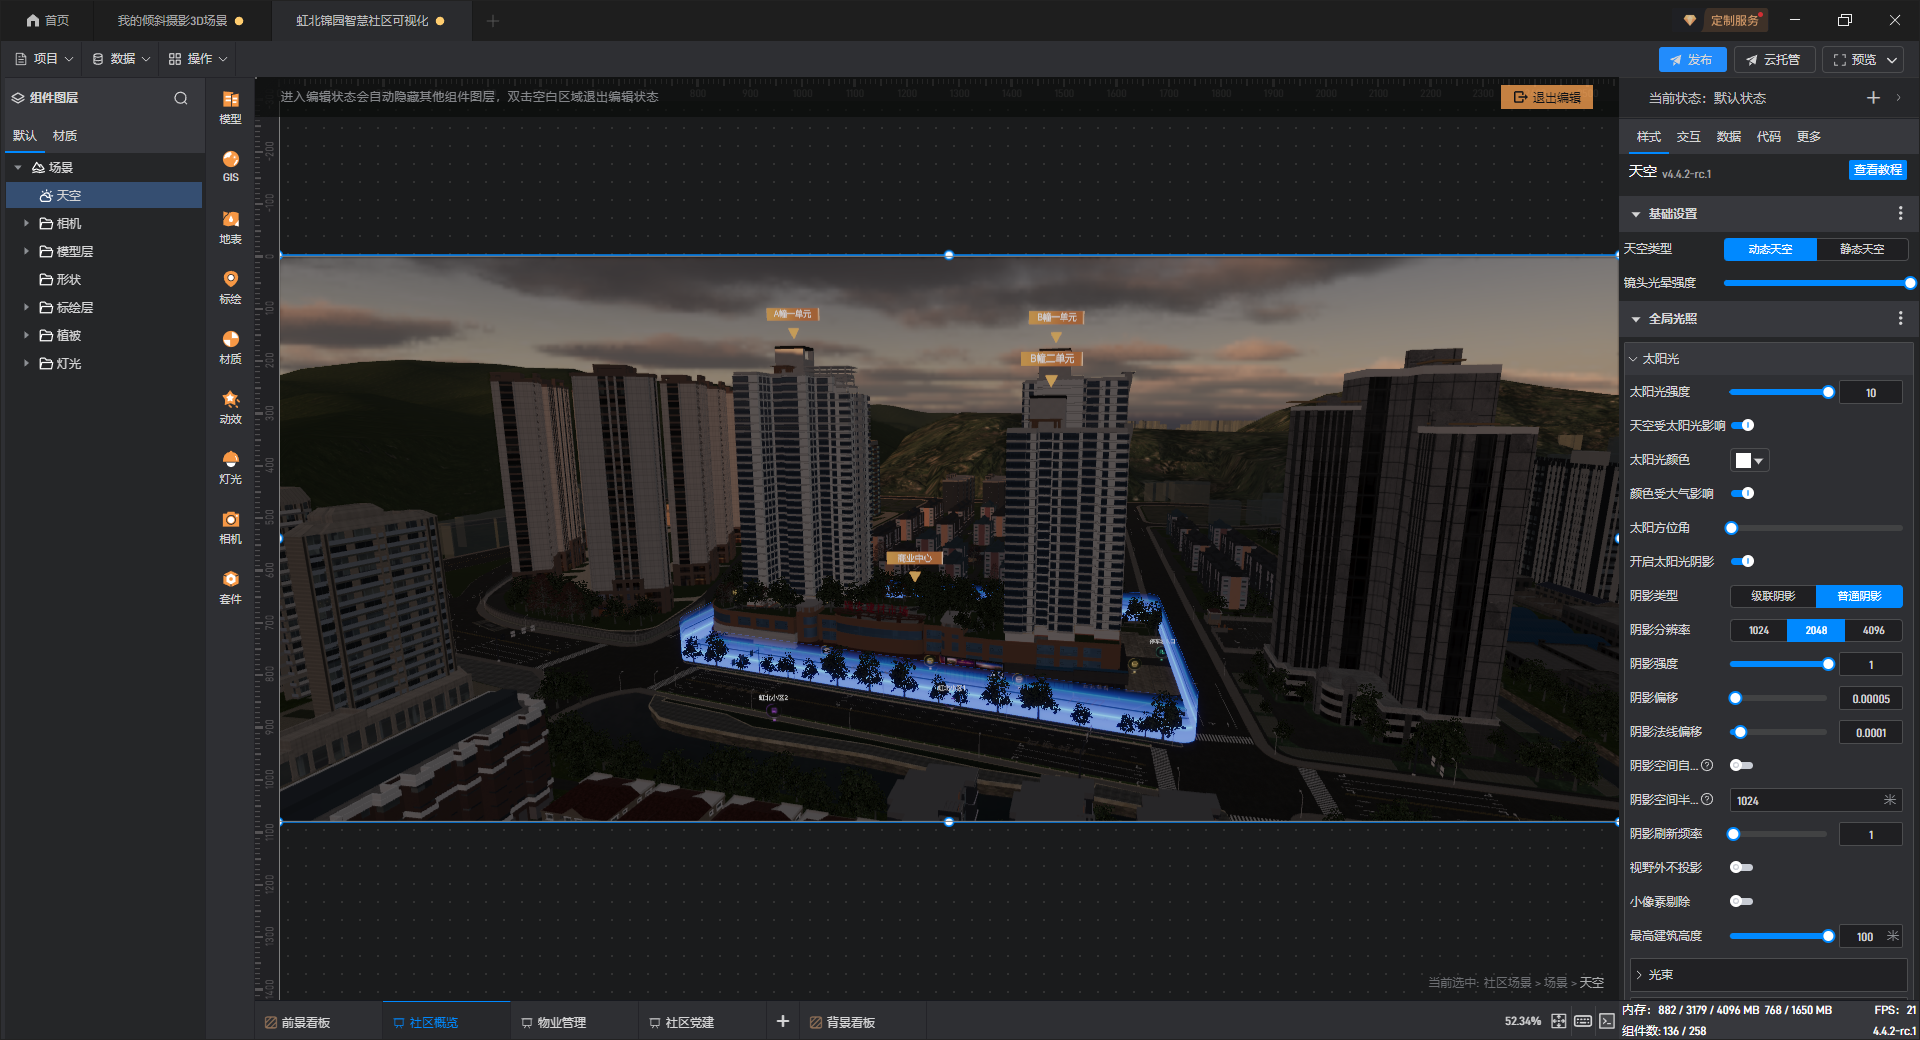The image size is (1920, 1040).
Task: Open the 地表 terrain icon
Action: point(230,227)
